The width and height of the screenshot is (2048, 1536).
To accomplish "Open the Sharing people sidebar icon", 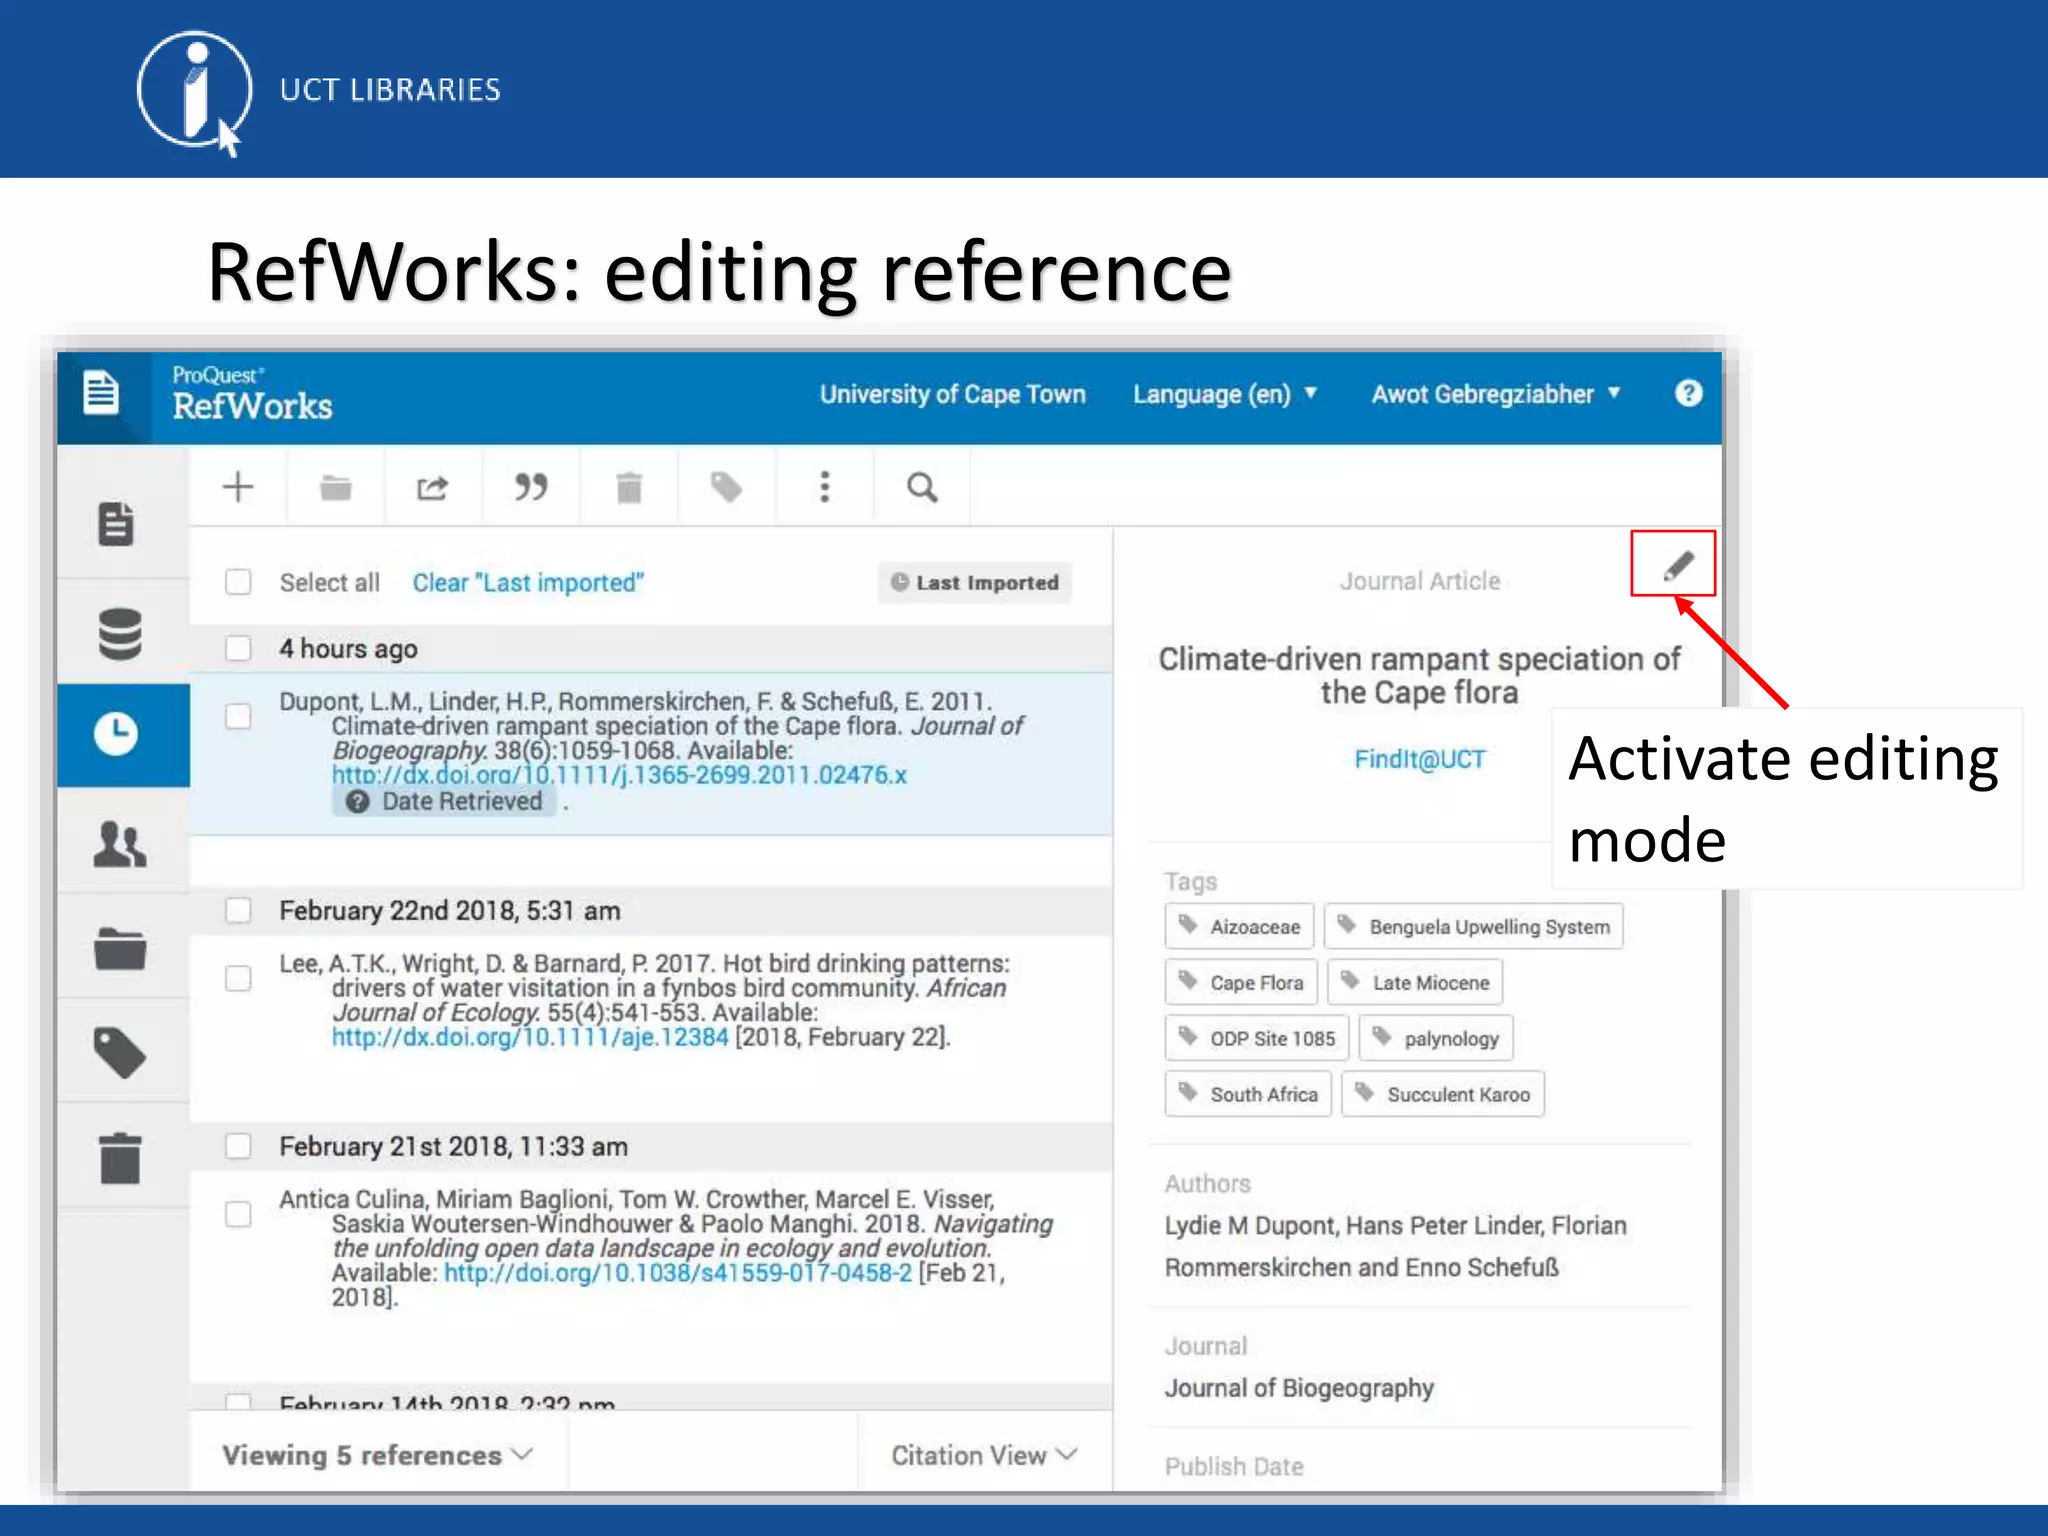I will click(120, 844).
